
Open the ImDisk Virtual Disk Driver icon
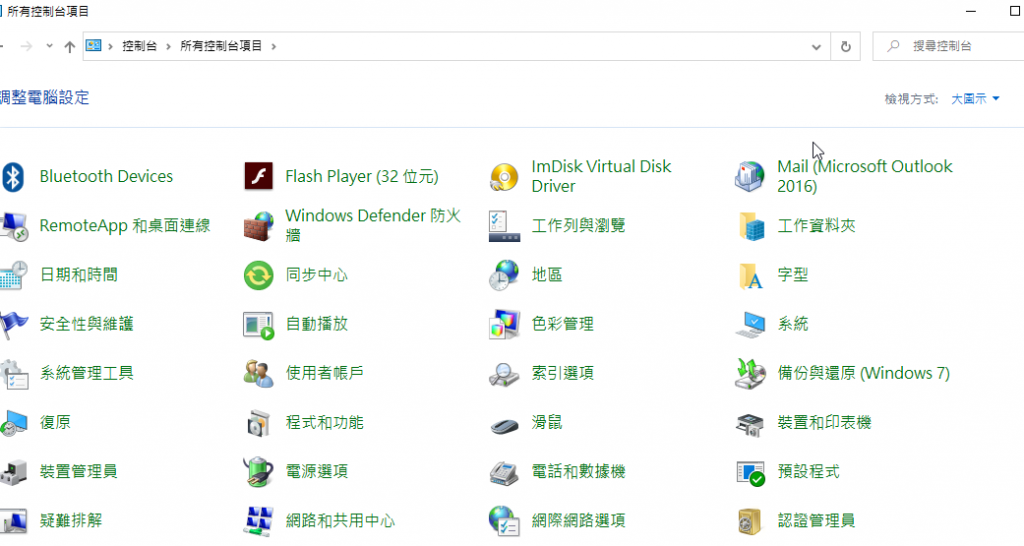(x=504, y=177)
